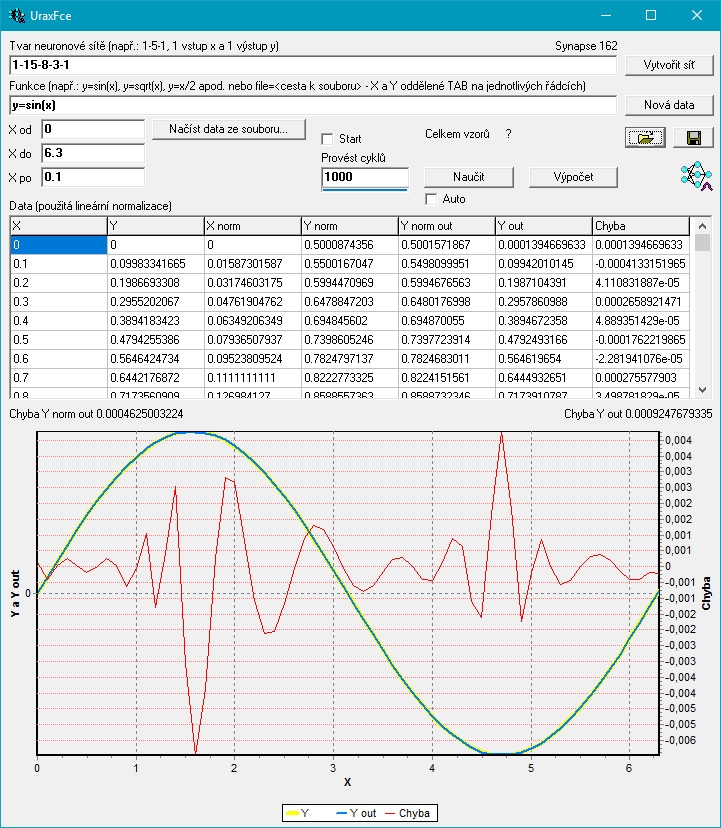Click the Y column header
721x828 pixels.
click(x=156, y=226)
